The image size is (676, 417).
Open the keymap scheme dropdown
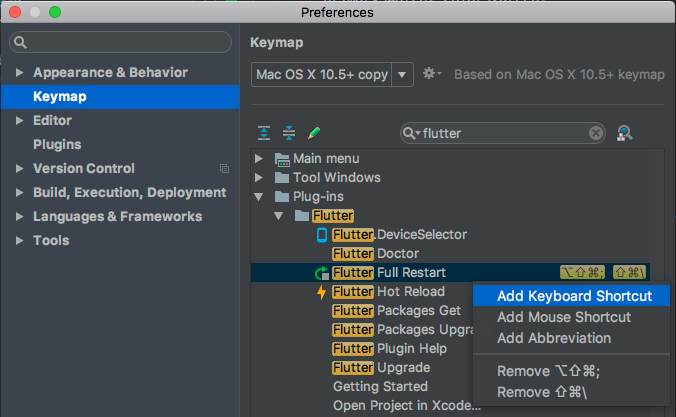[402, 74]
